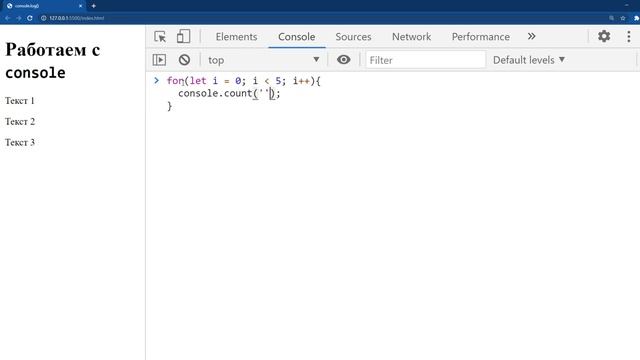This screenshot has width=640, height=360.
Task: Click the 'Текст 2' paragraph
Action: coord(20,121)
